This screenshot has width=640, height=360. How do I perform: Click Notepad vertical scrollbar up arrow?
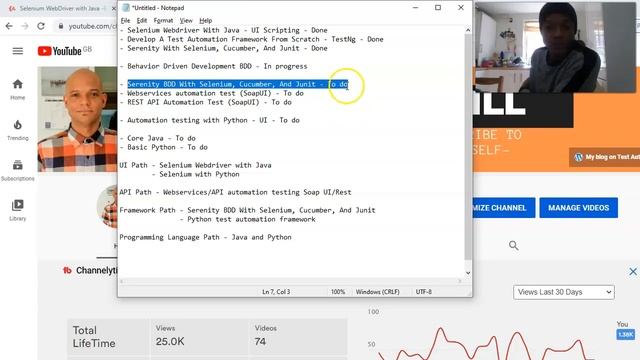[x=468, y=30]
